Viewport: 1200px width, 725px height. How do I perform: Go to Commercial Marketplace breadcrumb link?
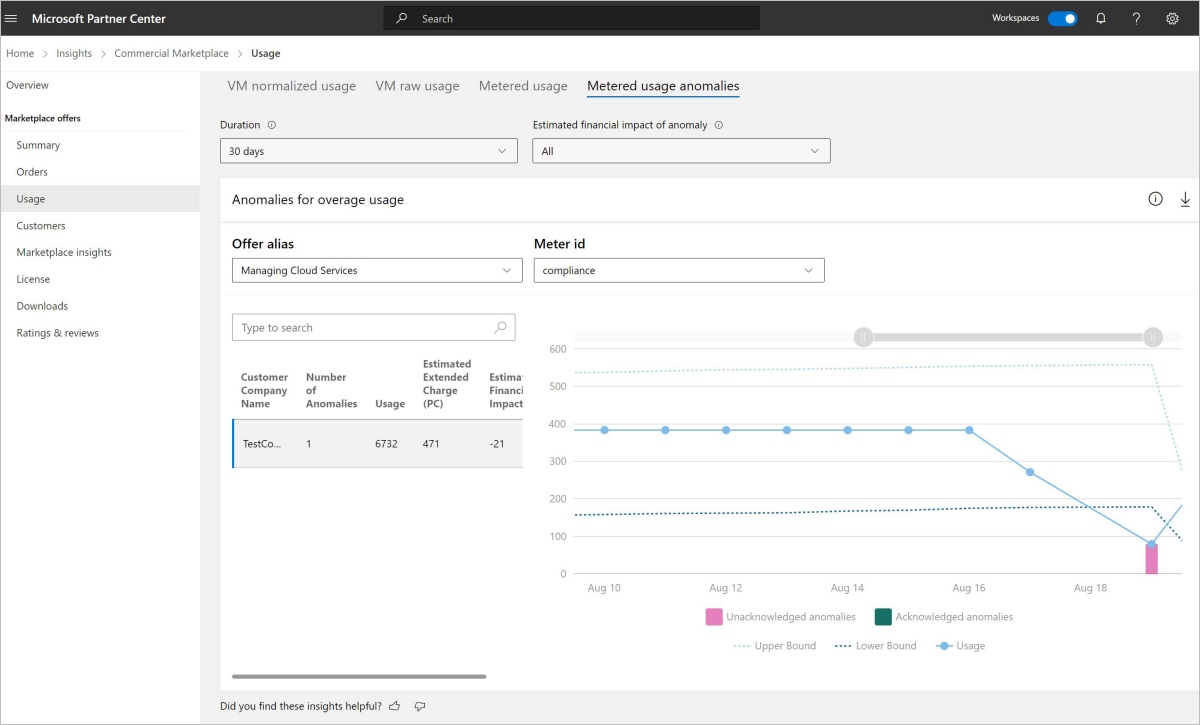[171, 53]
